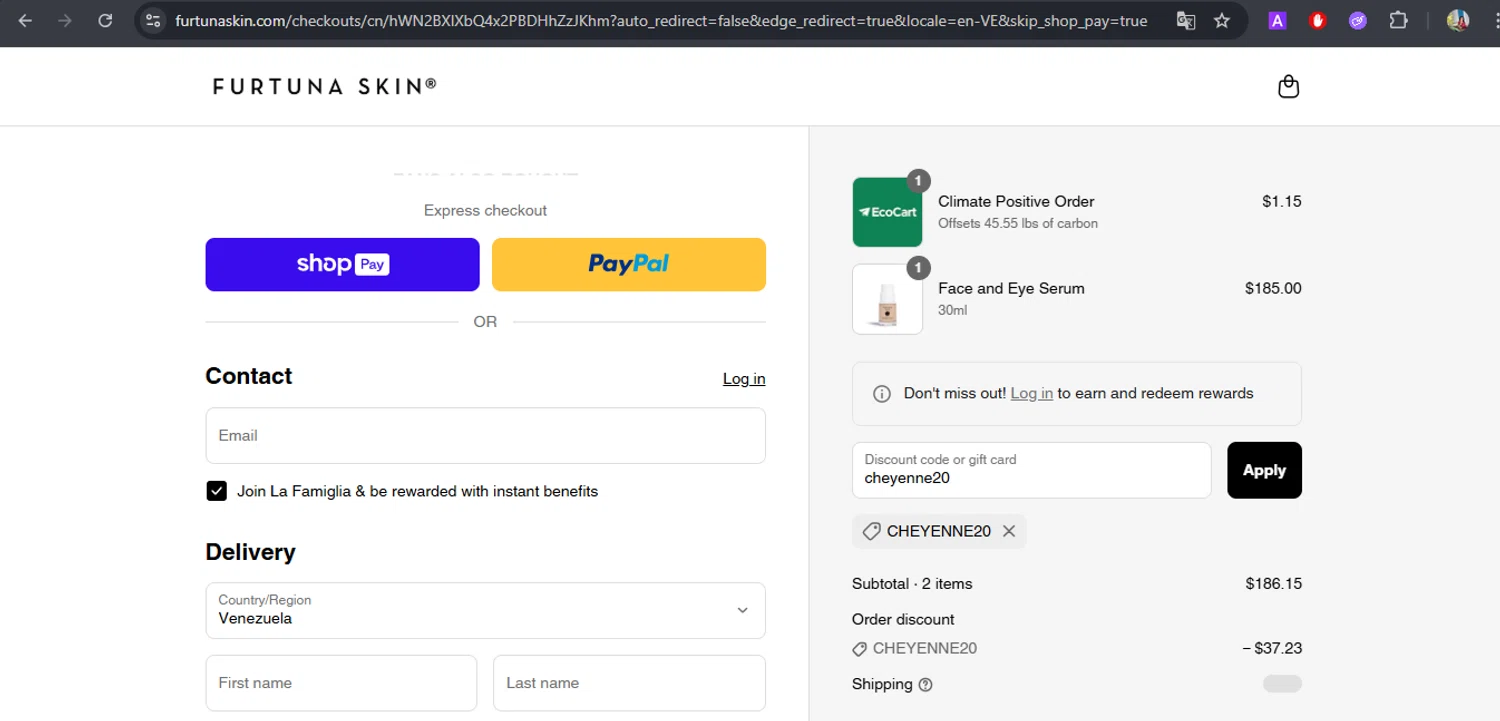Click the Face and Eye Serum item name
The image size is (1500, 721).
click(x=1011, y=288)
